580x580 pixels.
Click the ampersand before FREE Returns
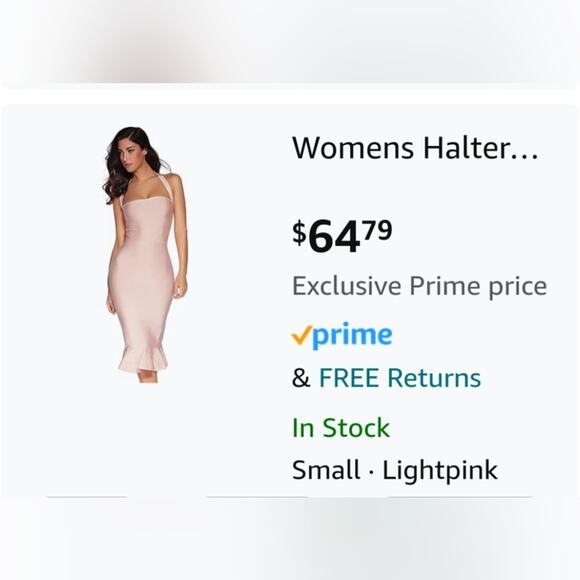tap(301, 378)
